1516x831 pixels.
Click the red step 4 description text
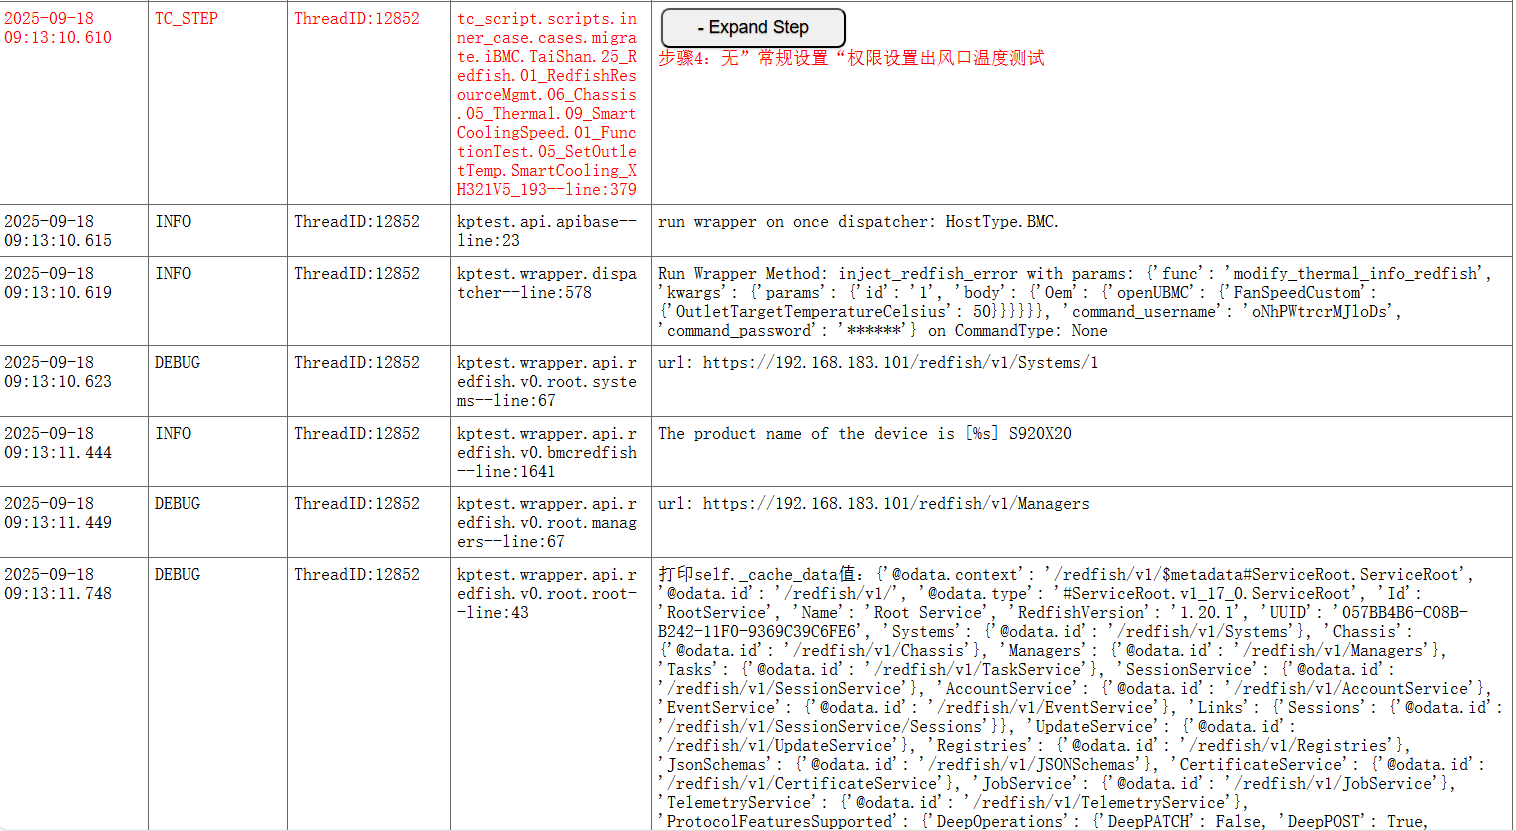[850, 58]
